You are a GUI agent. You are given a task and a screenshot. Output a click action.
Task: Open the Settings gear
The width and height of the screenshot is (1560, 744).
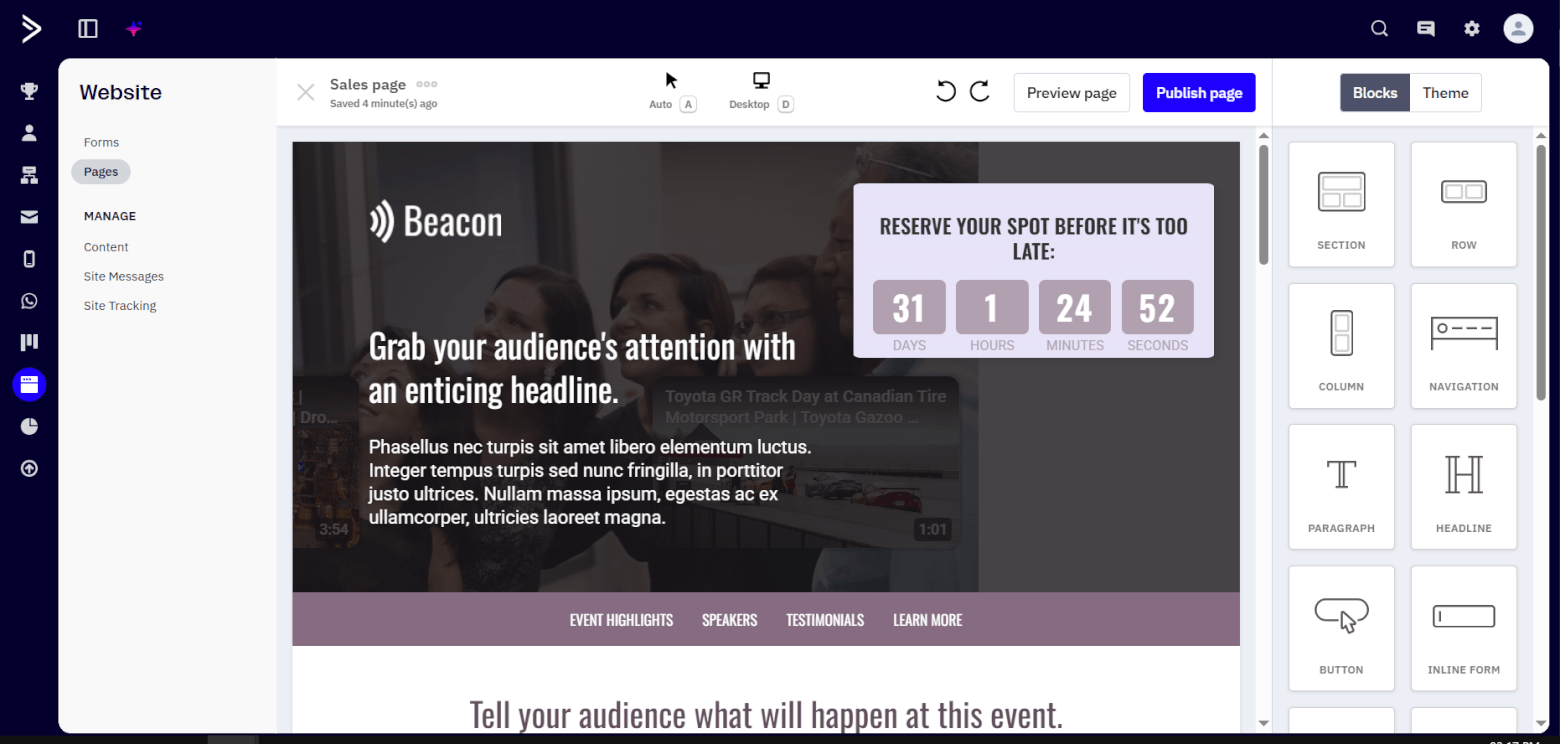click(x=1471, y=28)
